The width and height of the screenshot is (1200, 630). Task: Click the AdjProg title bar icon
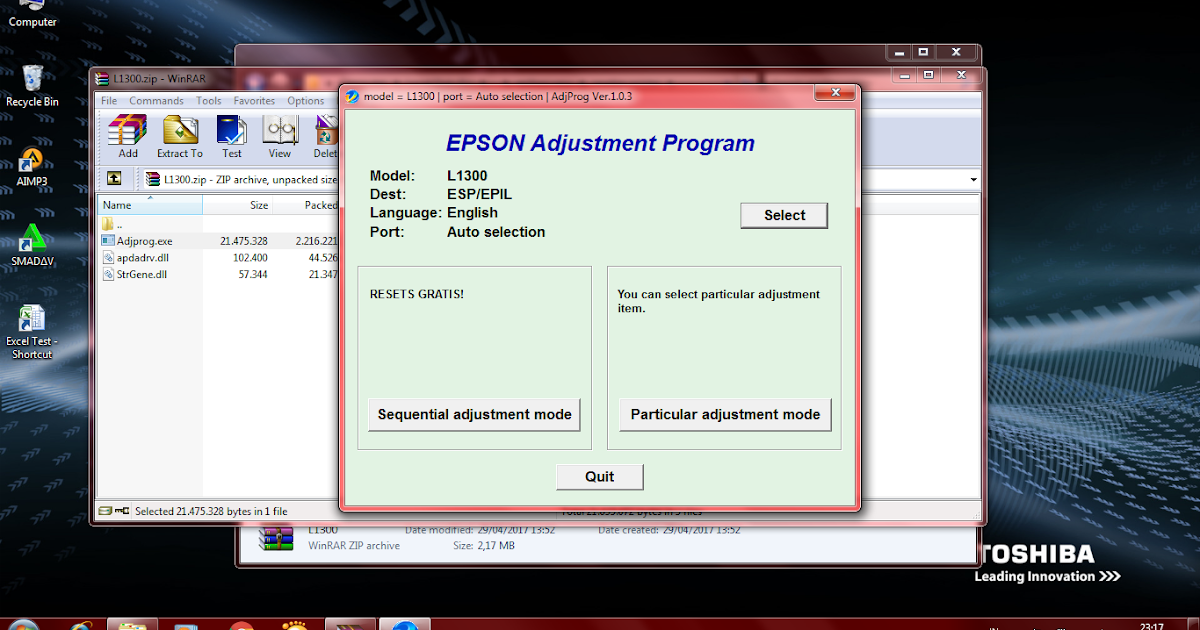(352, 96)
